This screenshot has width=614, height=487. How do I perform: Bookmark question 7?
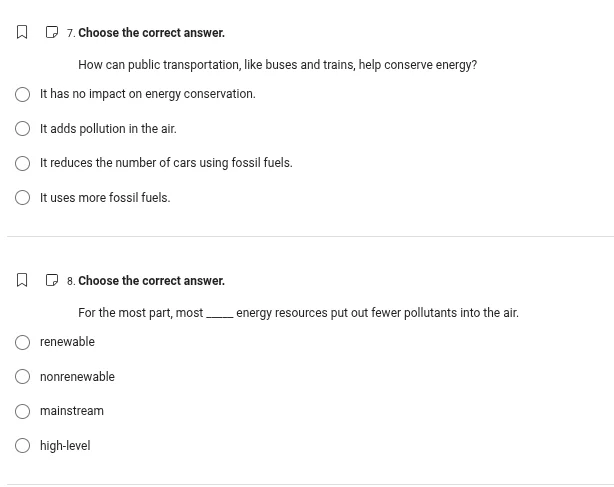point(22,33)
